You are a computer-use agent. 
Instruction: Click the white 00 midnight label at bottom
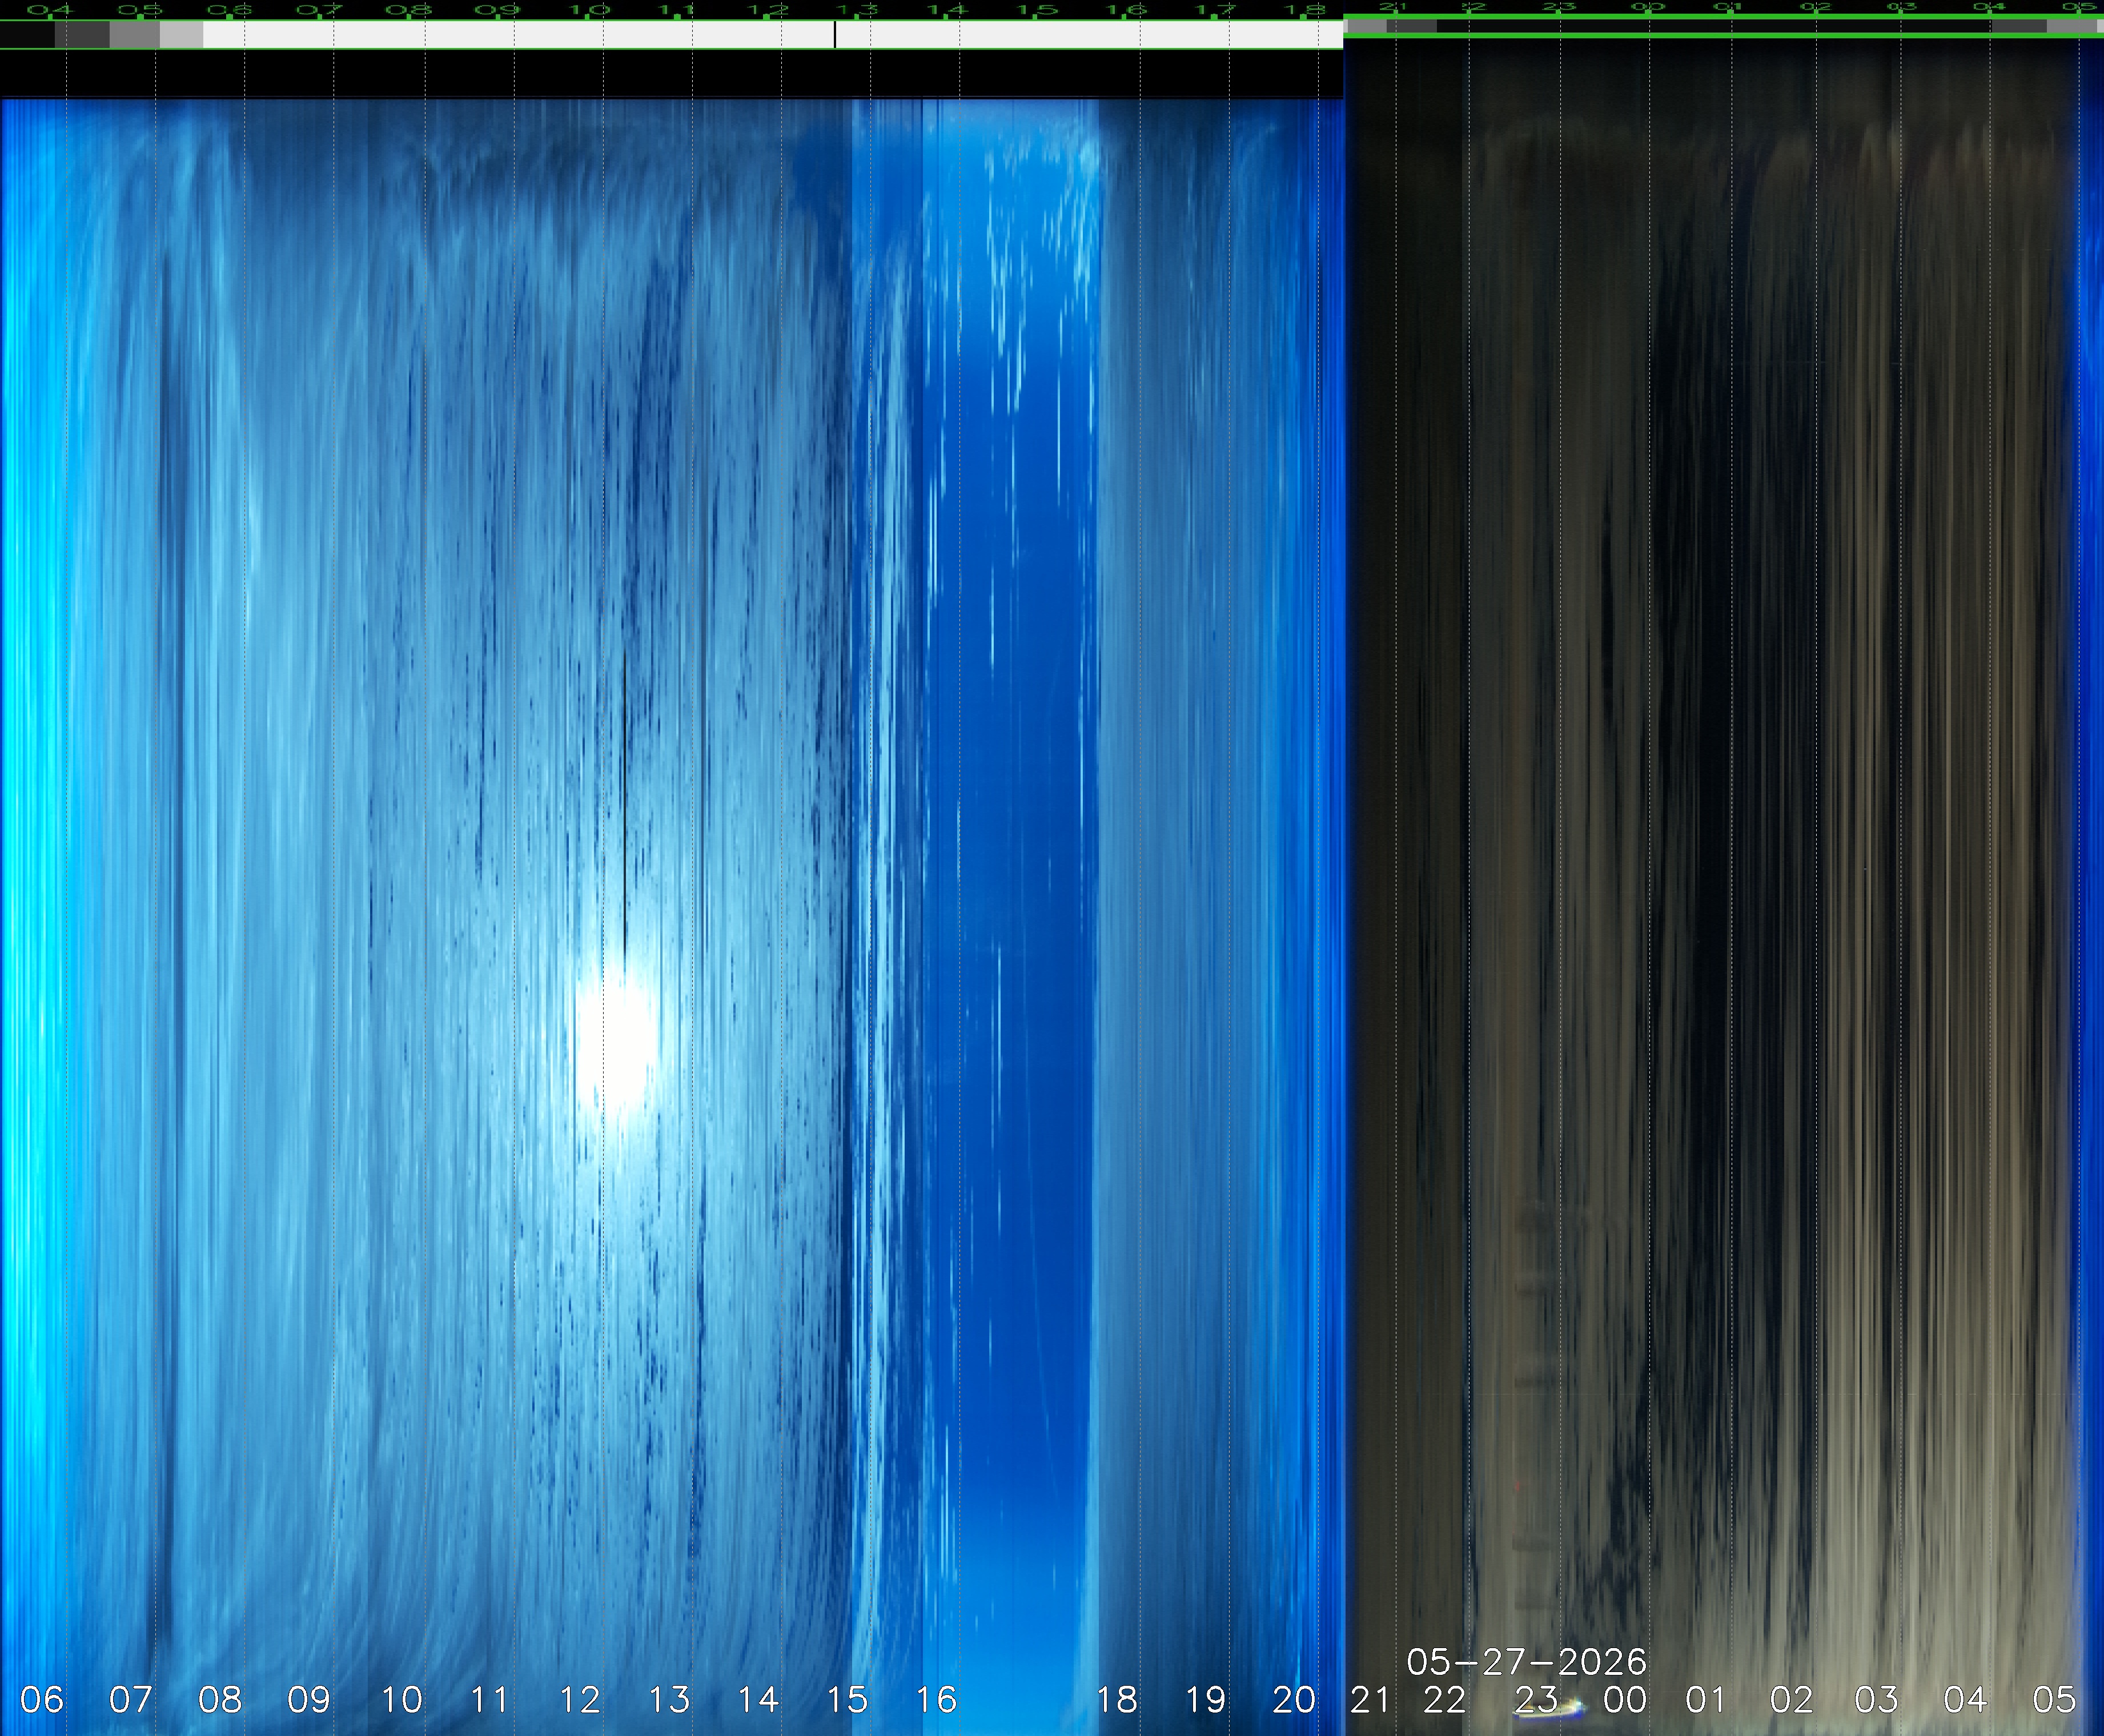[x=1625, y=1699]
